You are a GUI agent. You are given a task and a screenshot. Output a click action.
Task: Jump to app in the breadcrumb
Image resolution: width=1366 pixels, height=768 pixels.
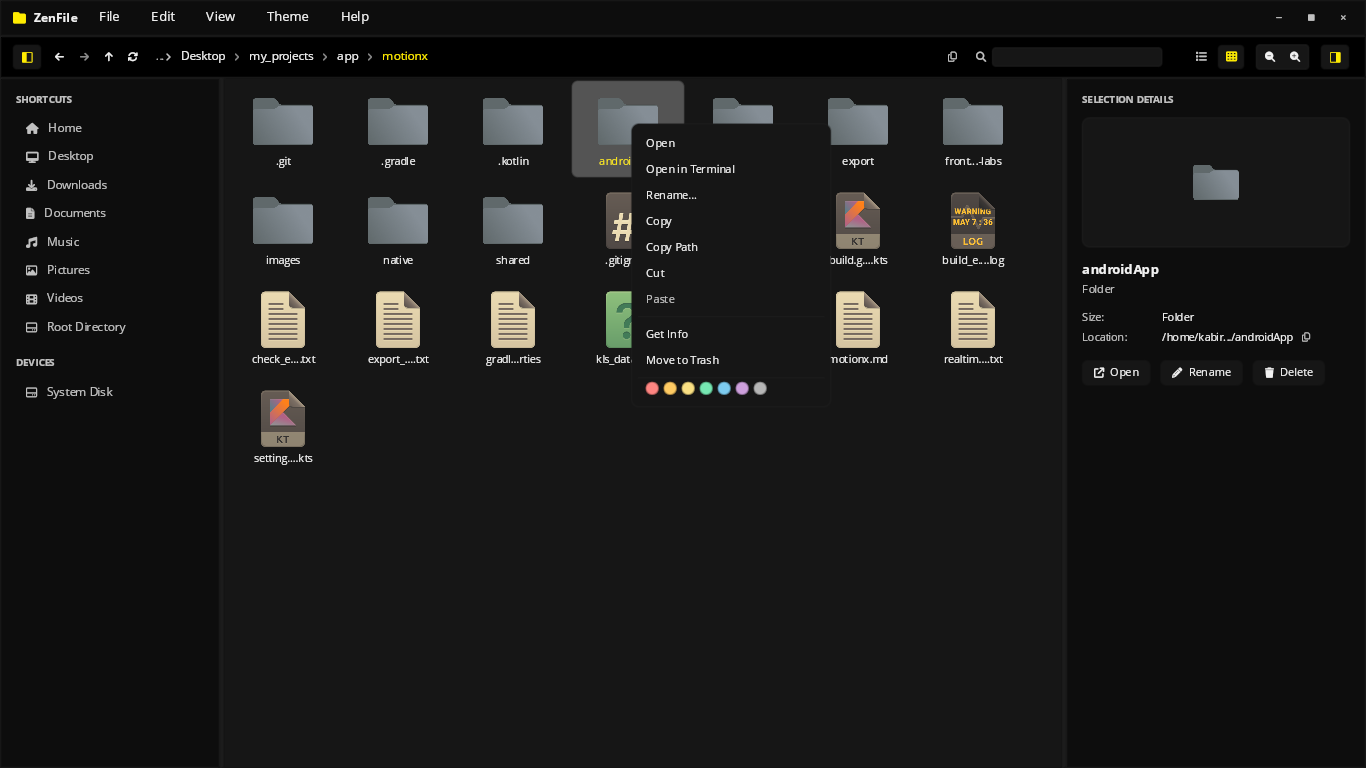(347, 56)
